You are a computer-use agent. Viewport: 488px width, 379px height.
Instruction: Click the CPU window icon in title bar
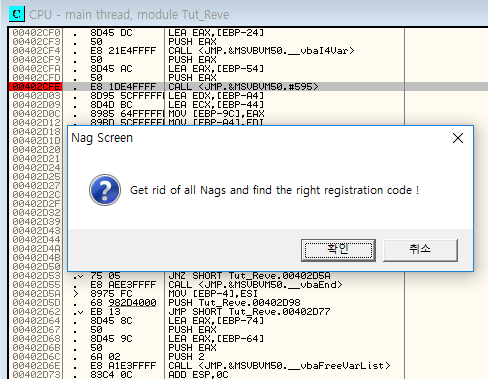(x=17, y=14)
